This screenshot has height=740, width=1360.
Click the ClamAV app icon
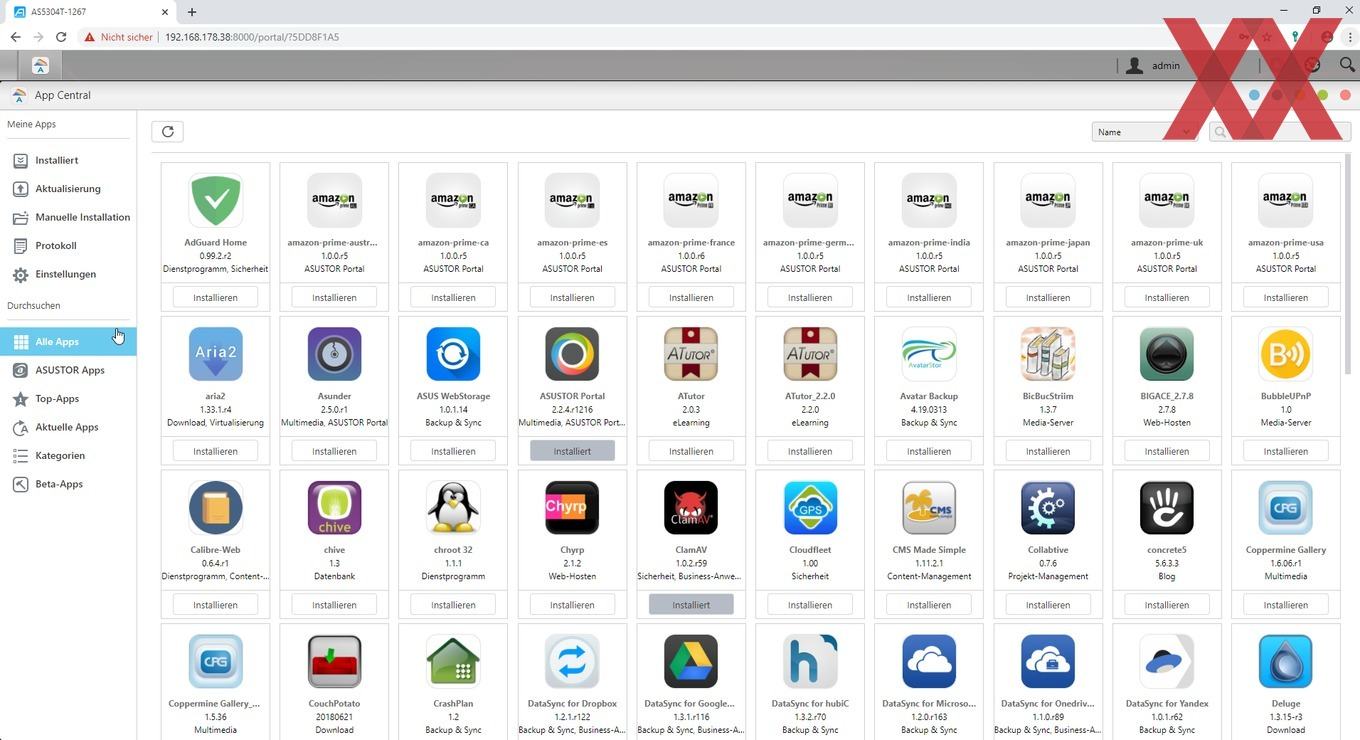691,508
